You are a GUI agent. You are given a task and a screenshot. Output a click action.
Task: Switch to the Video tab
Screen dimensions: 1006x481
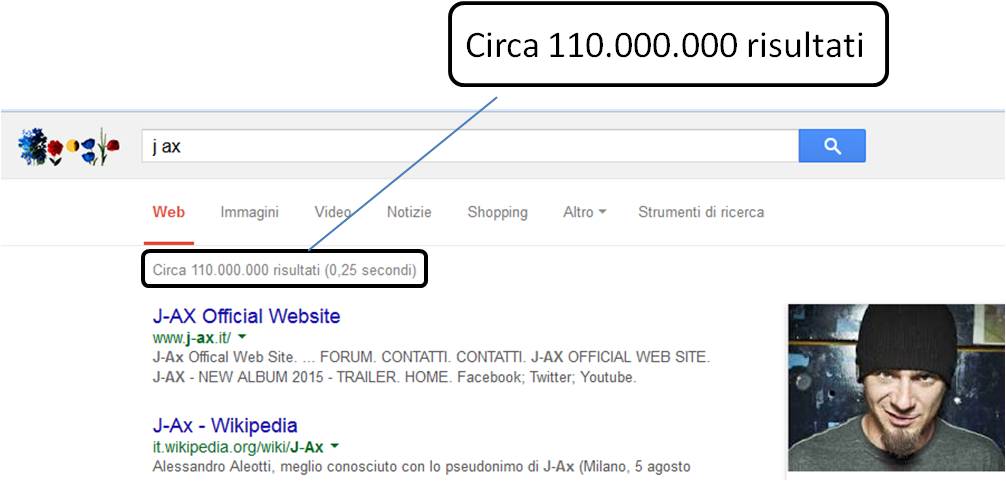[x=332, y=212]
